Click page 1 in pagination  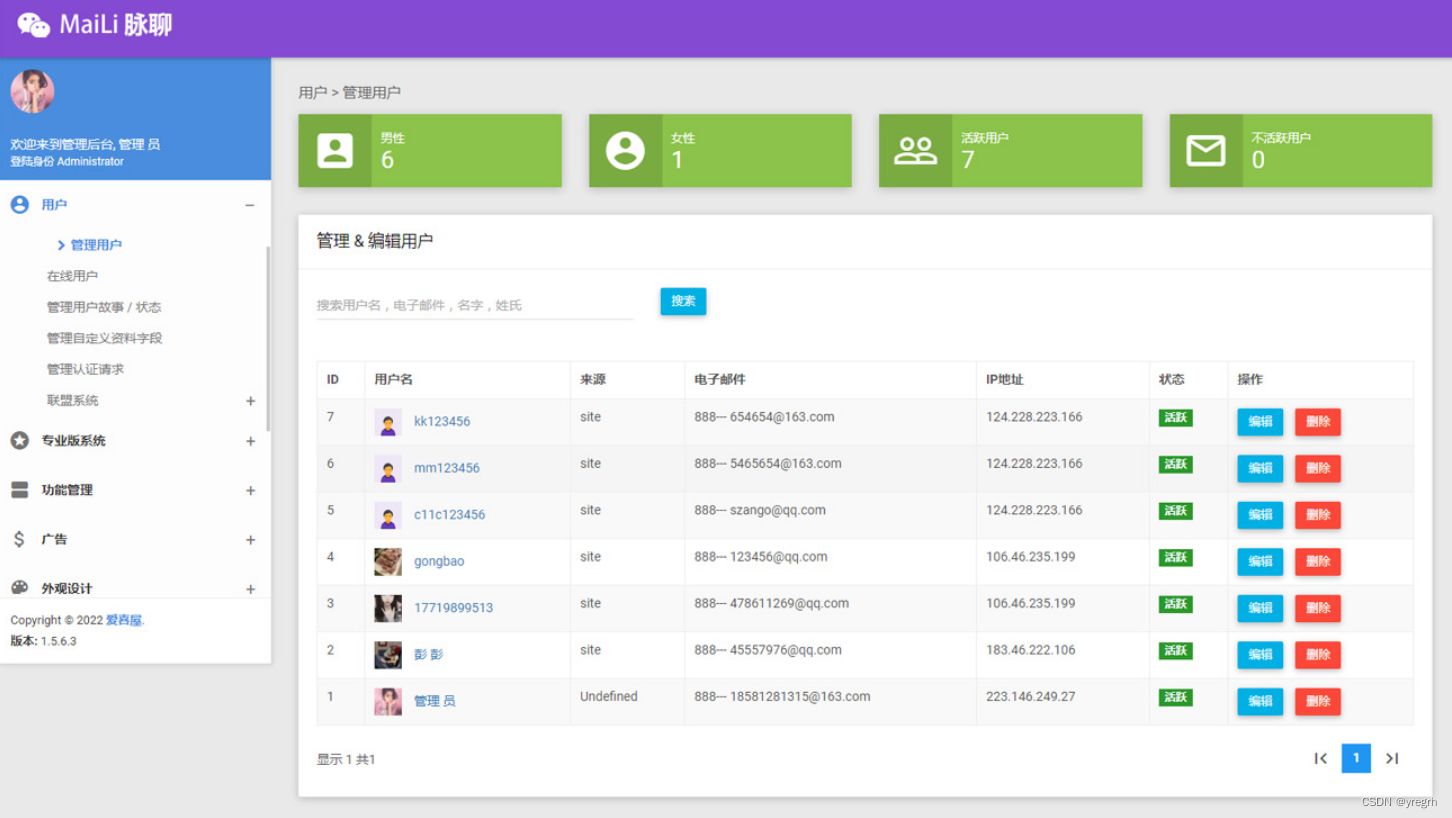[1355, 758]
